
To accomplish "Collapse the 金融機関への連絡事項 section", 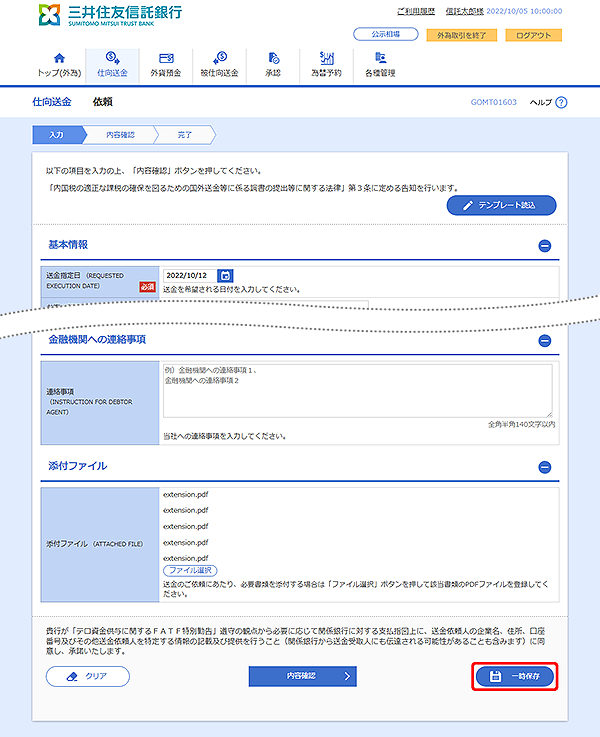I will click(545, 341).
